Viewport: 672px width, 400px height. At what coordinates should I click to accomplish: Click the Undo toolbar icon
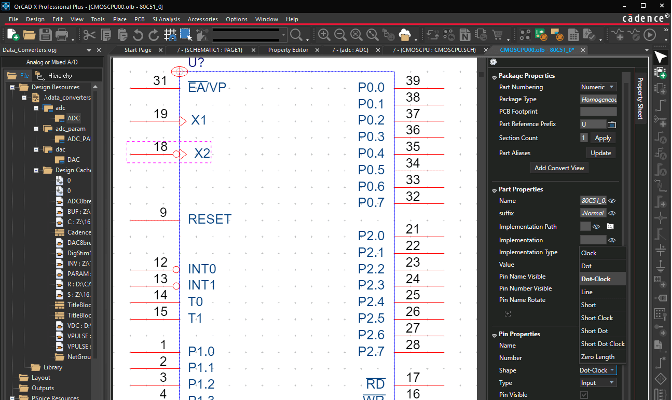(138, 35)
